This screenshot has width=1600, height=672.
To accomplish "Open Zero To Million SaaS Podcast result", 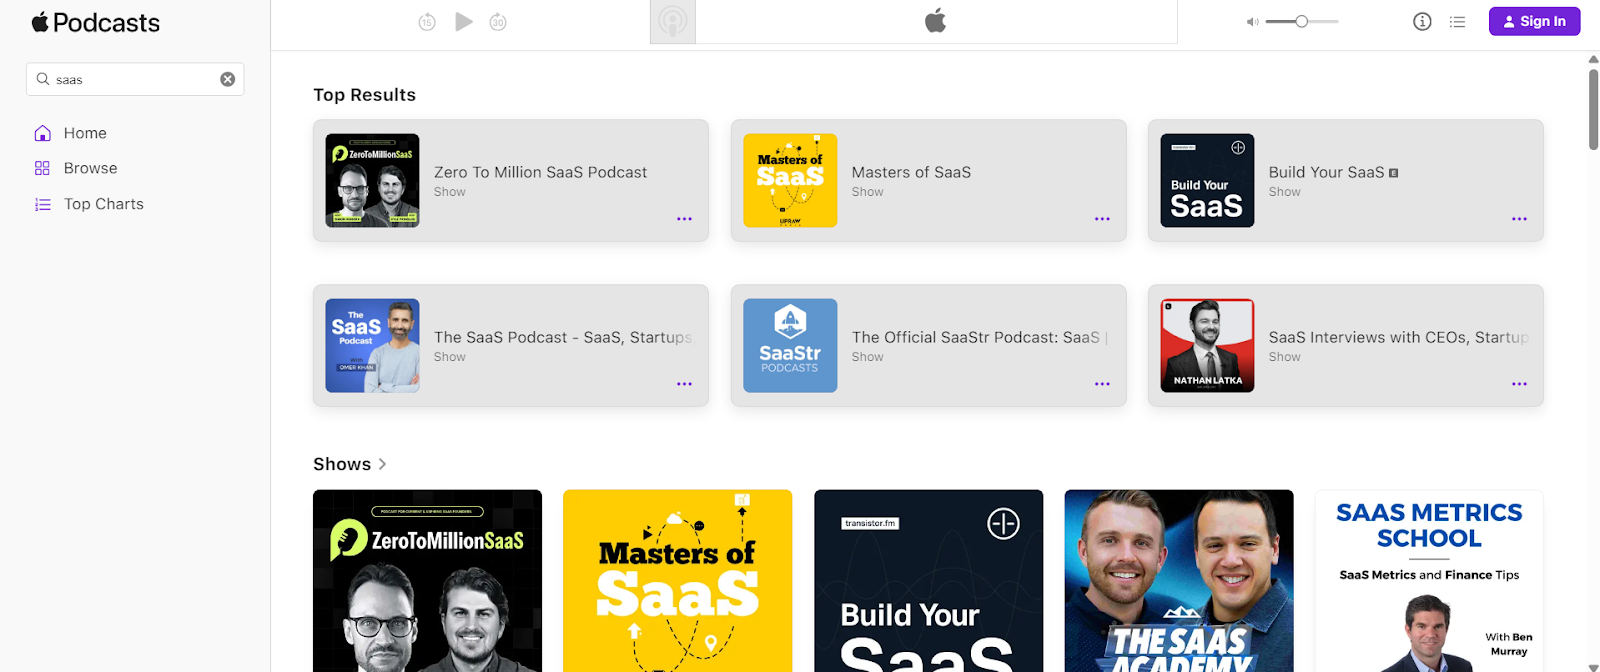I will tap(511, 181).
